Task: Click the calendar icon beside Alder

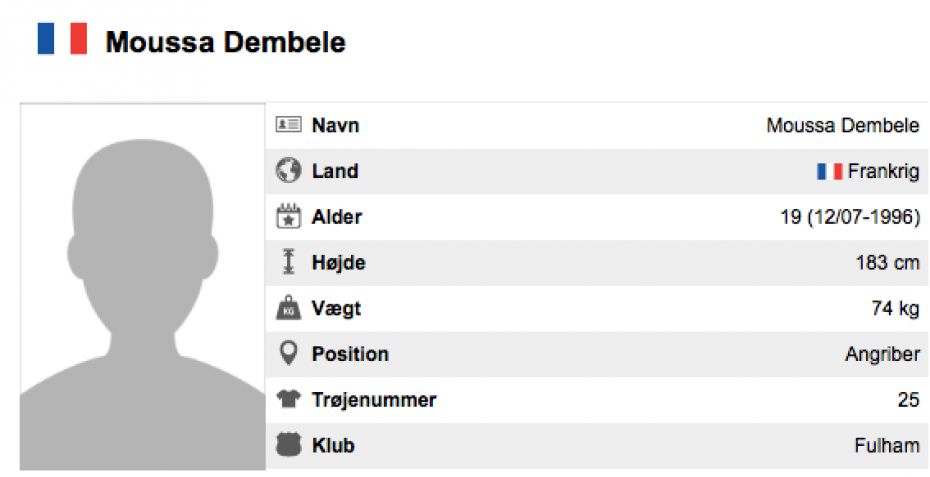Action: (x=289, y=217)
